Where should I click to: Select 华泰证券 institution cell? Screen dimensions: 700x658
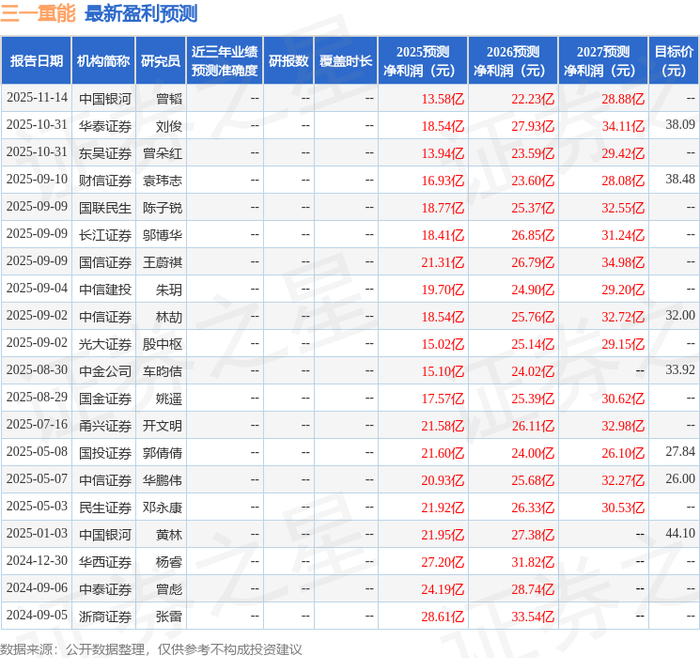[x=105, y=126]
